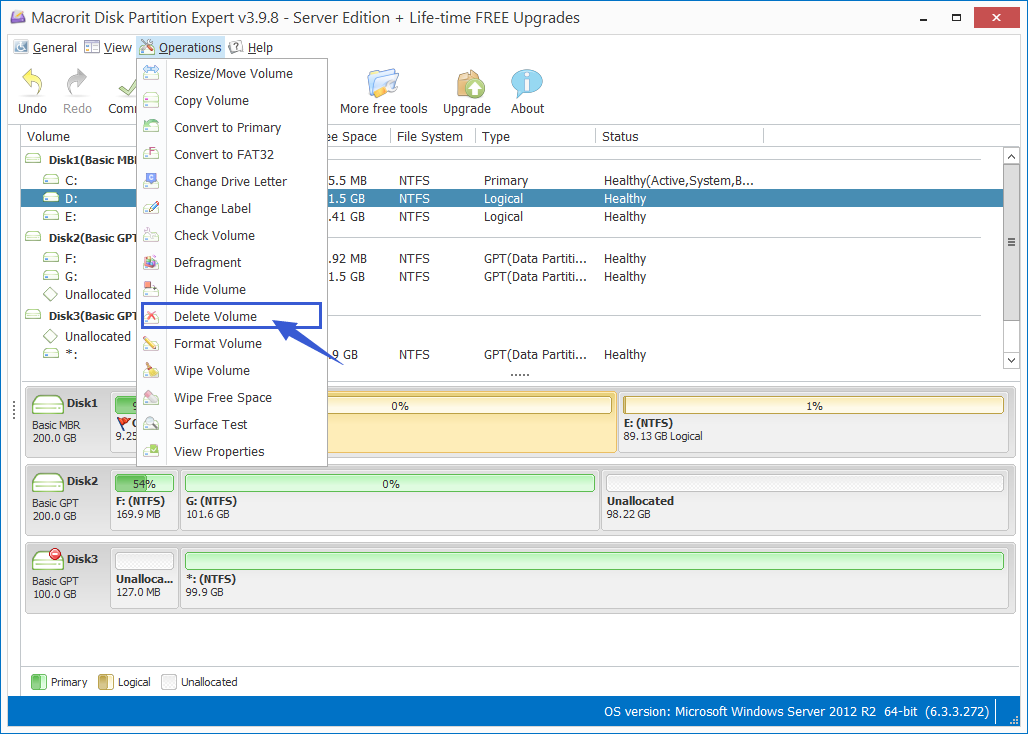This screenshot has width=1028, height=734.
Task: Select F: (NTFS) 169.9 MB partition block
Action: pyautogui.click(x=144, y=500)
